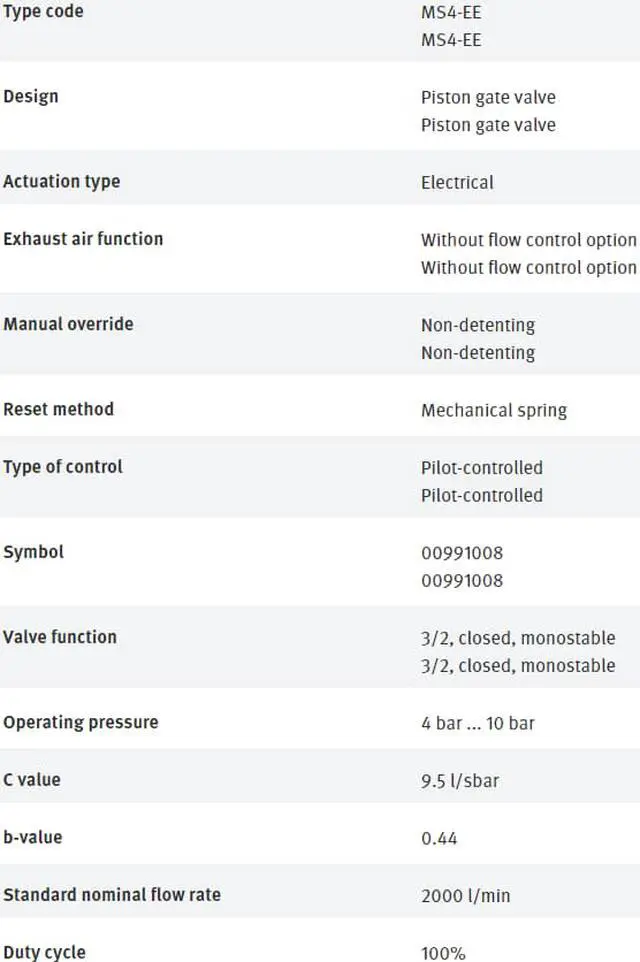Click the Actuation type label
The width and height of the screenshot is (640, 962).
[x=61, y=182]
